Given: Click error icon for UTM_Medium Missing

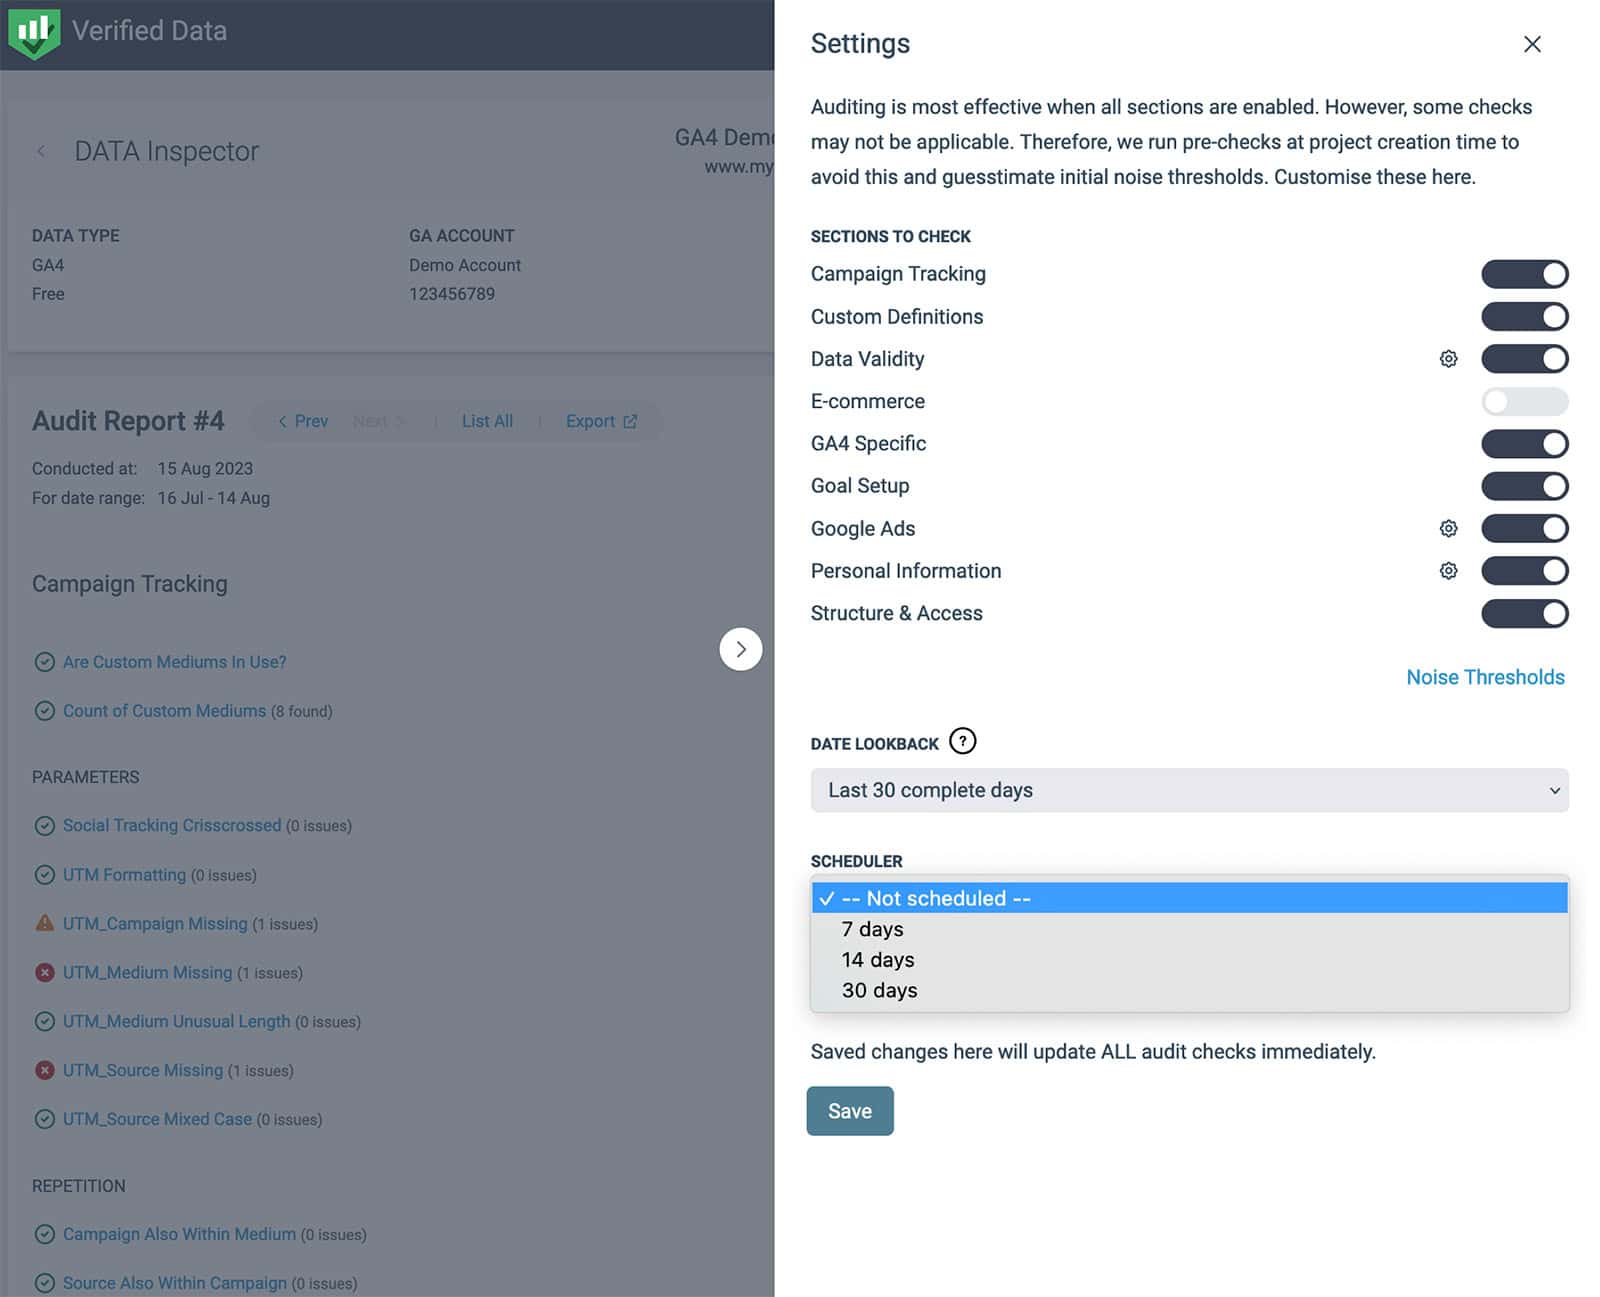Looking at the screenshot, I should pos(45,972).
